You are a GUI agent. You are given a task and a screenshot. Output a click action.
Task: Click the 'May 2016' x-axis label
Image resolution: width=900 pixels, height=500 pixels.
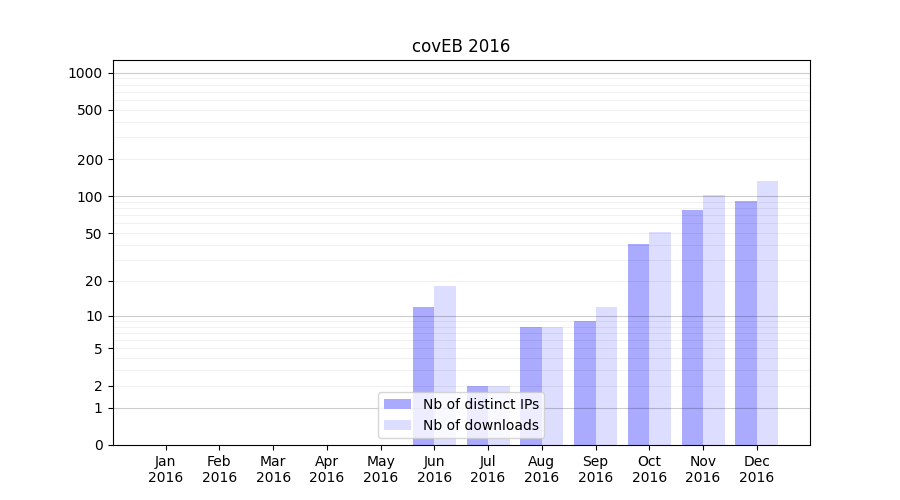(381, 469)
